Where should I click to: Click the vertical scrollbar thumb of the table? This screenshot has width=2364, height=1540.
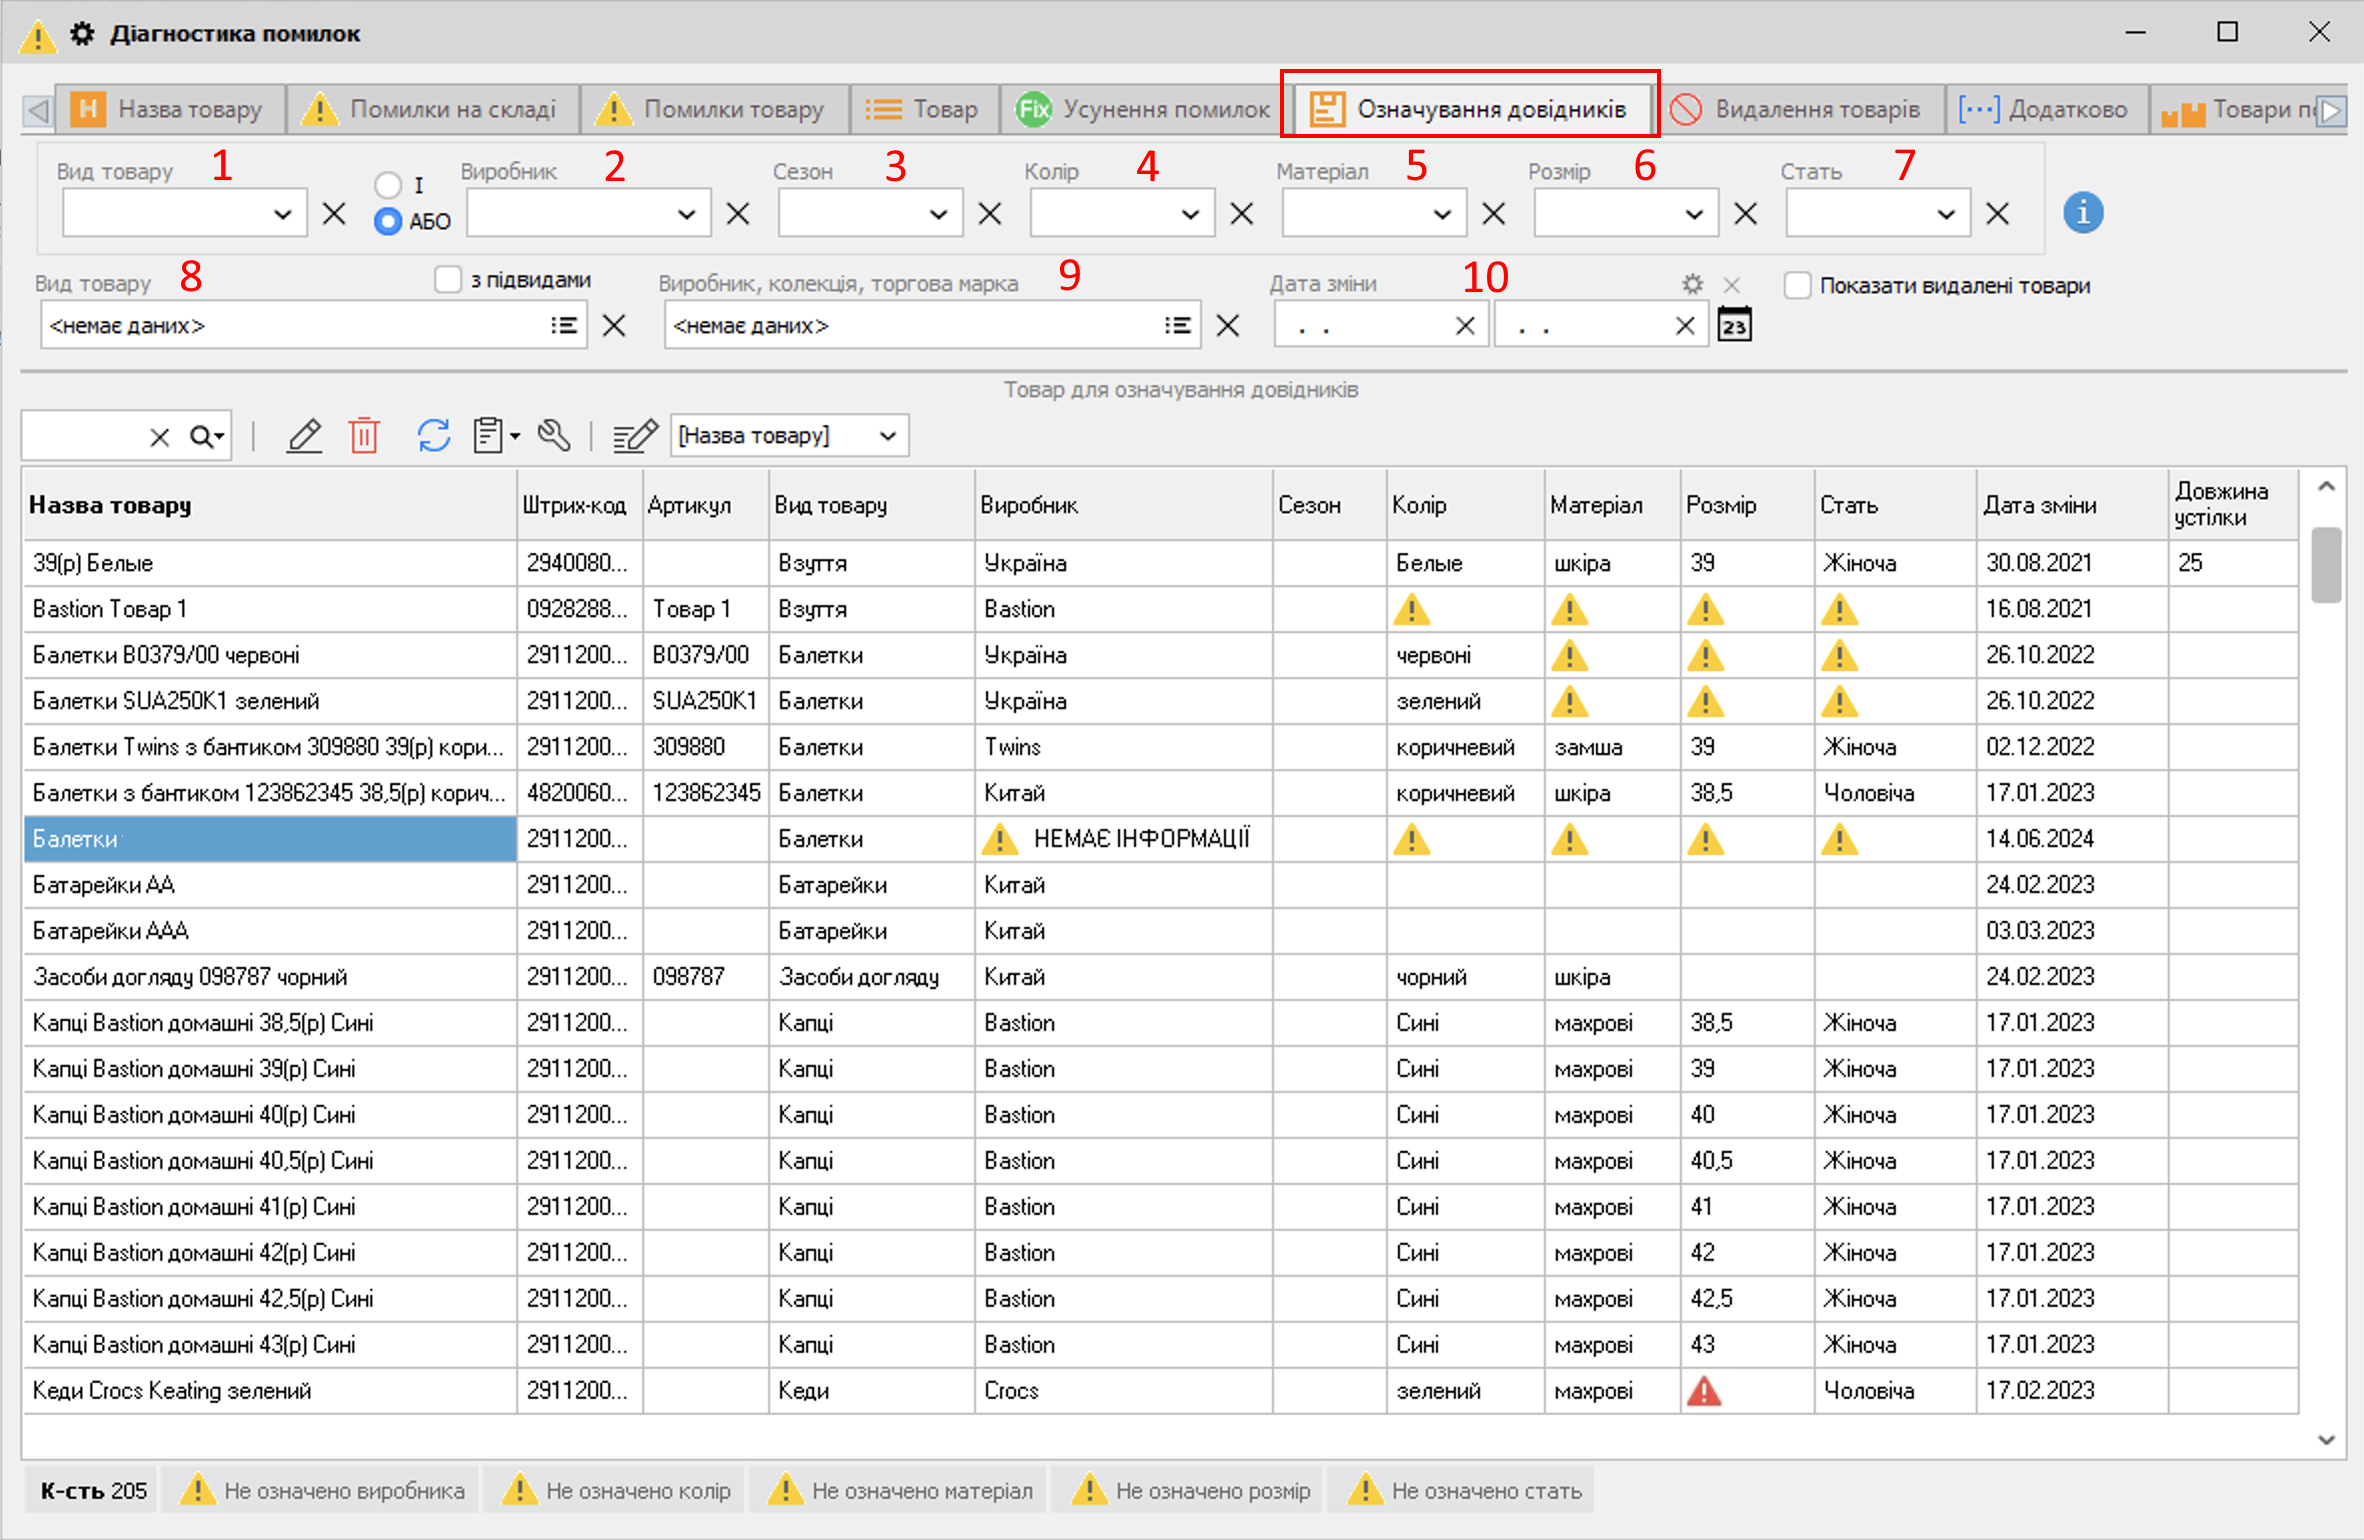(2326, 565)
